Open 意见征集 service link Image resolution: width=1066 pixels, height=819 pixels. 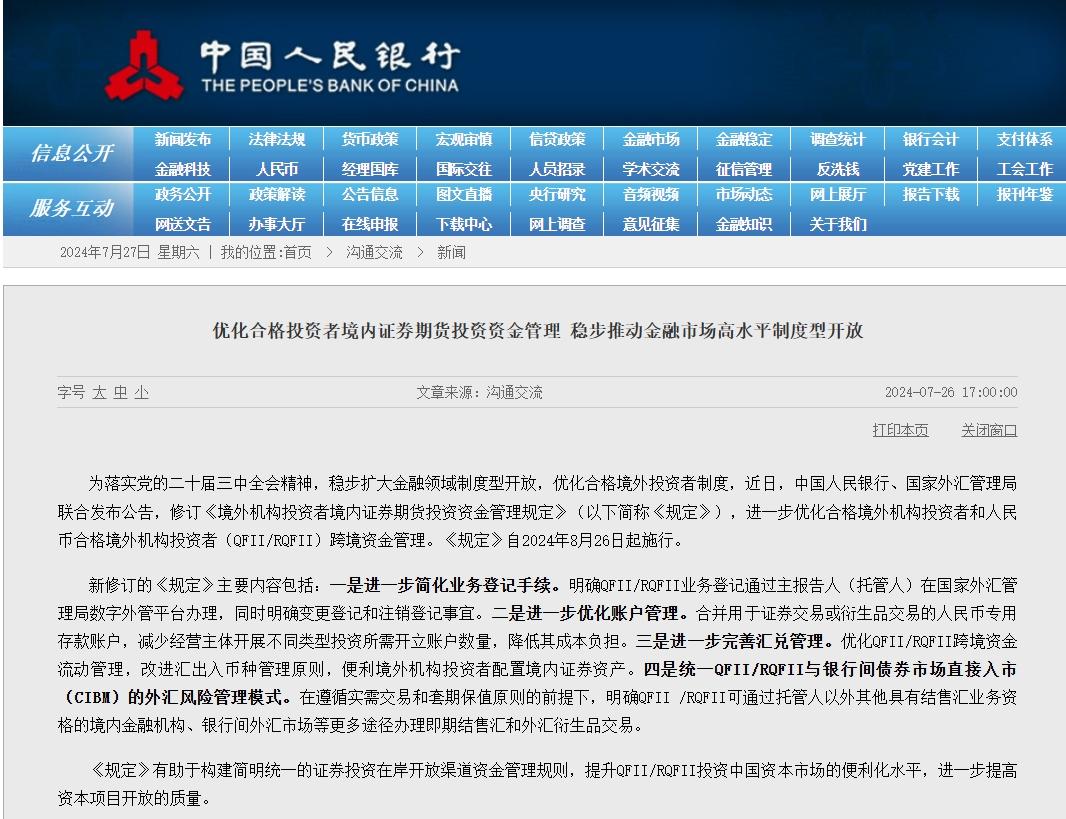point(651,224)
